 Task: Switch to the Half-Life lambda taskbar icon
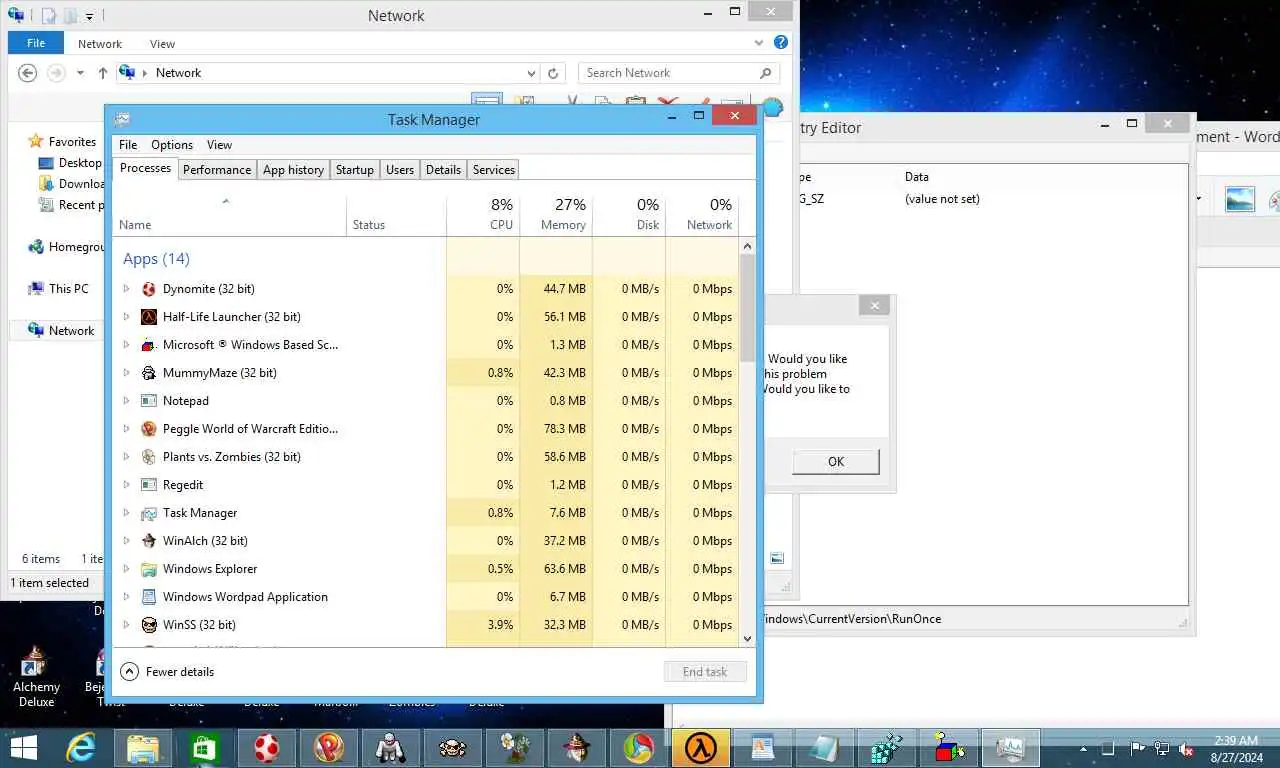[x=700, y=747]
